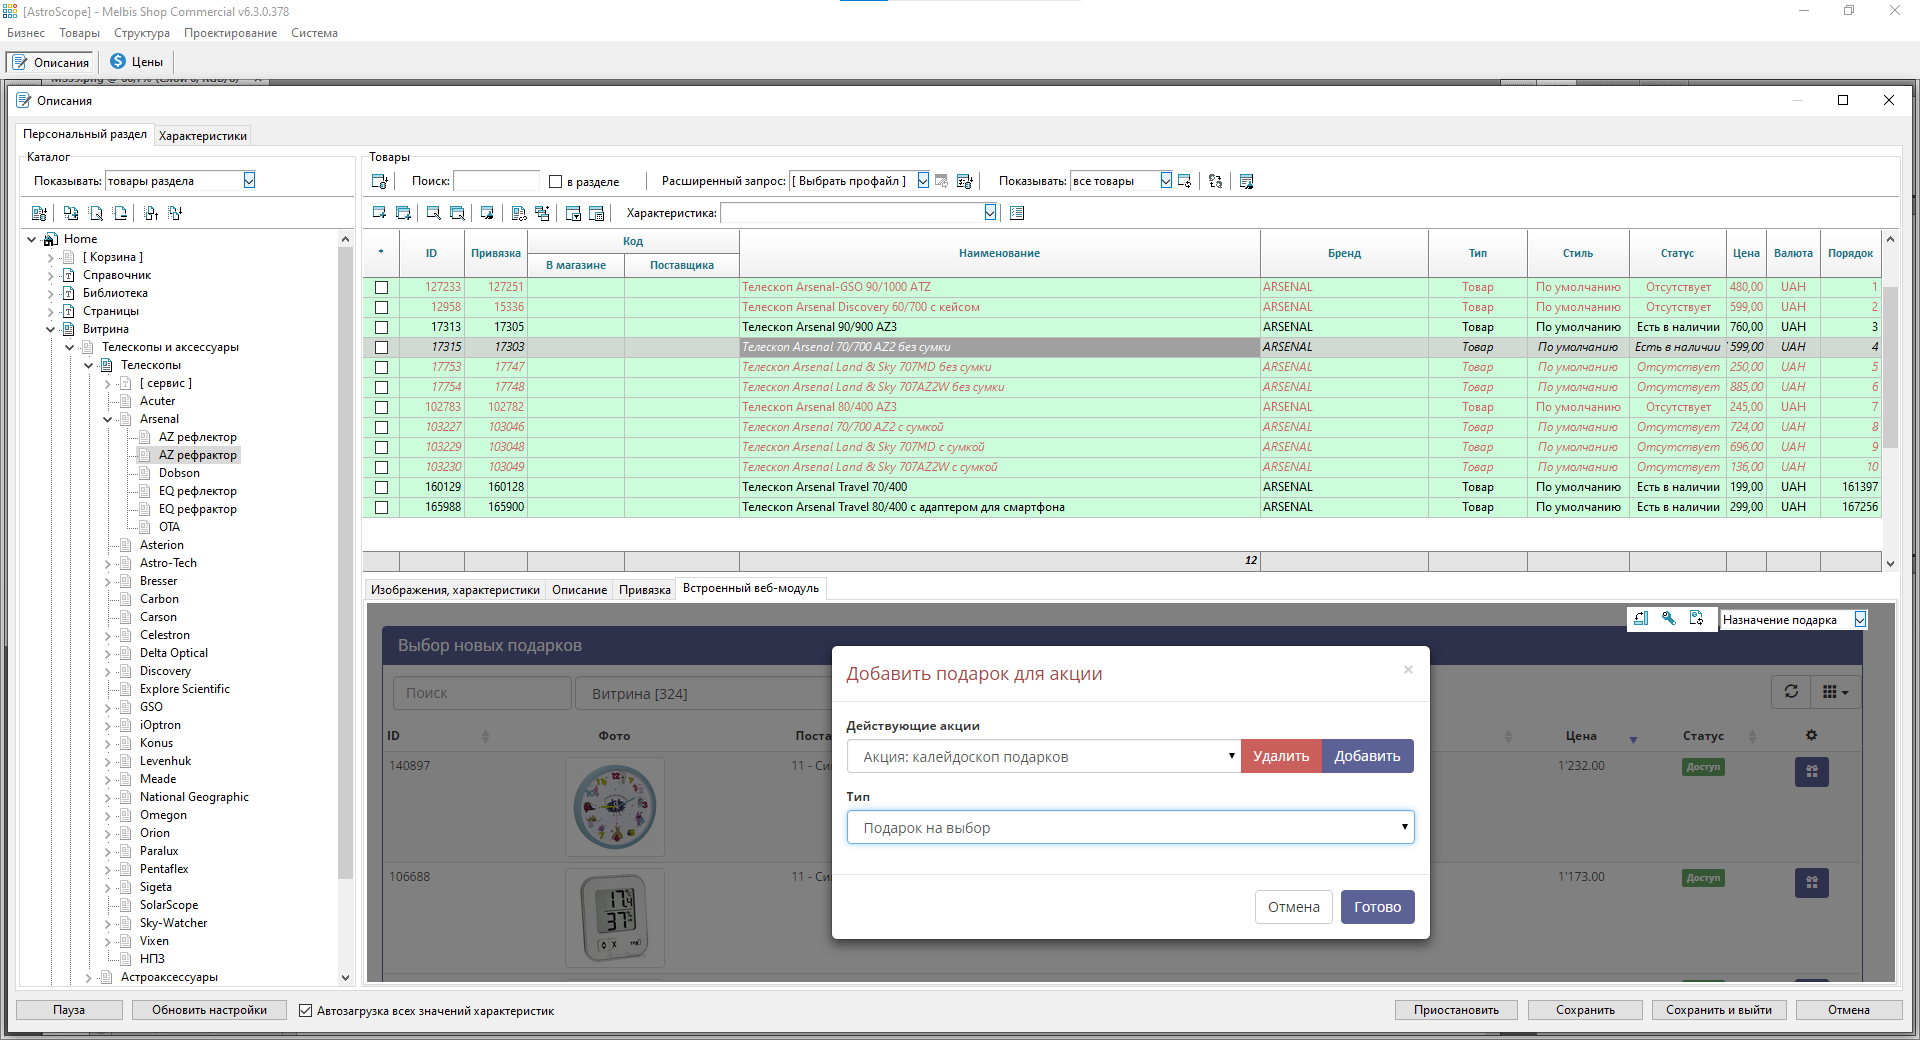Click the add multiple products icon
This screenshot has width=1920, height=1040.
404,213
